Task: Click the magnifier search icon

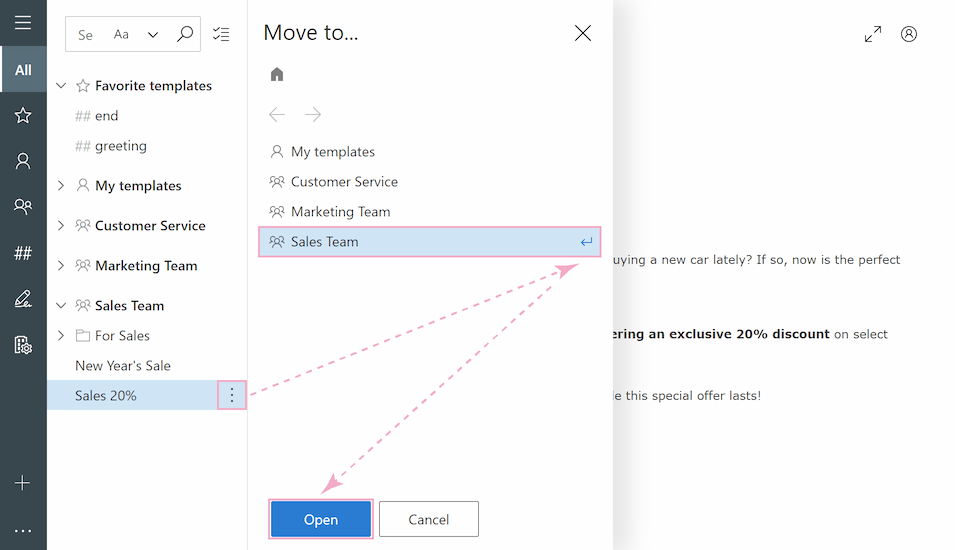Action: 185,34
